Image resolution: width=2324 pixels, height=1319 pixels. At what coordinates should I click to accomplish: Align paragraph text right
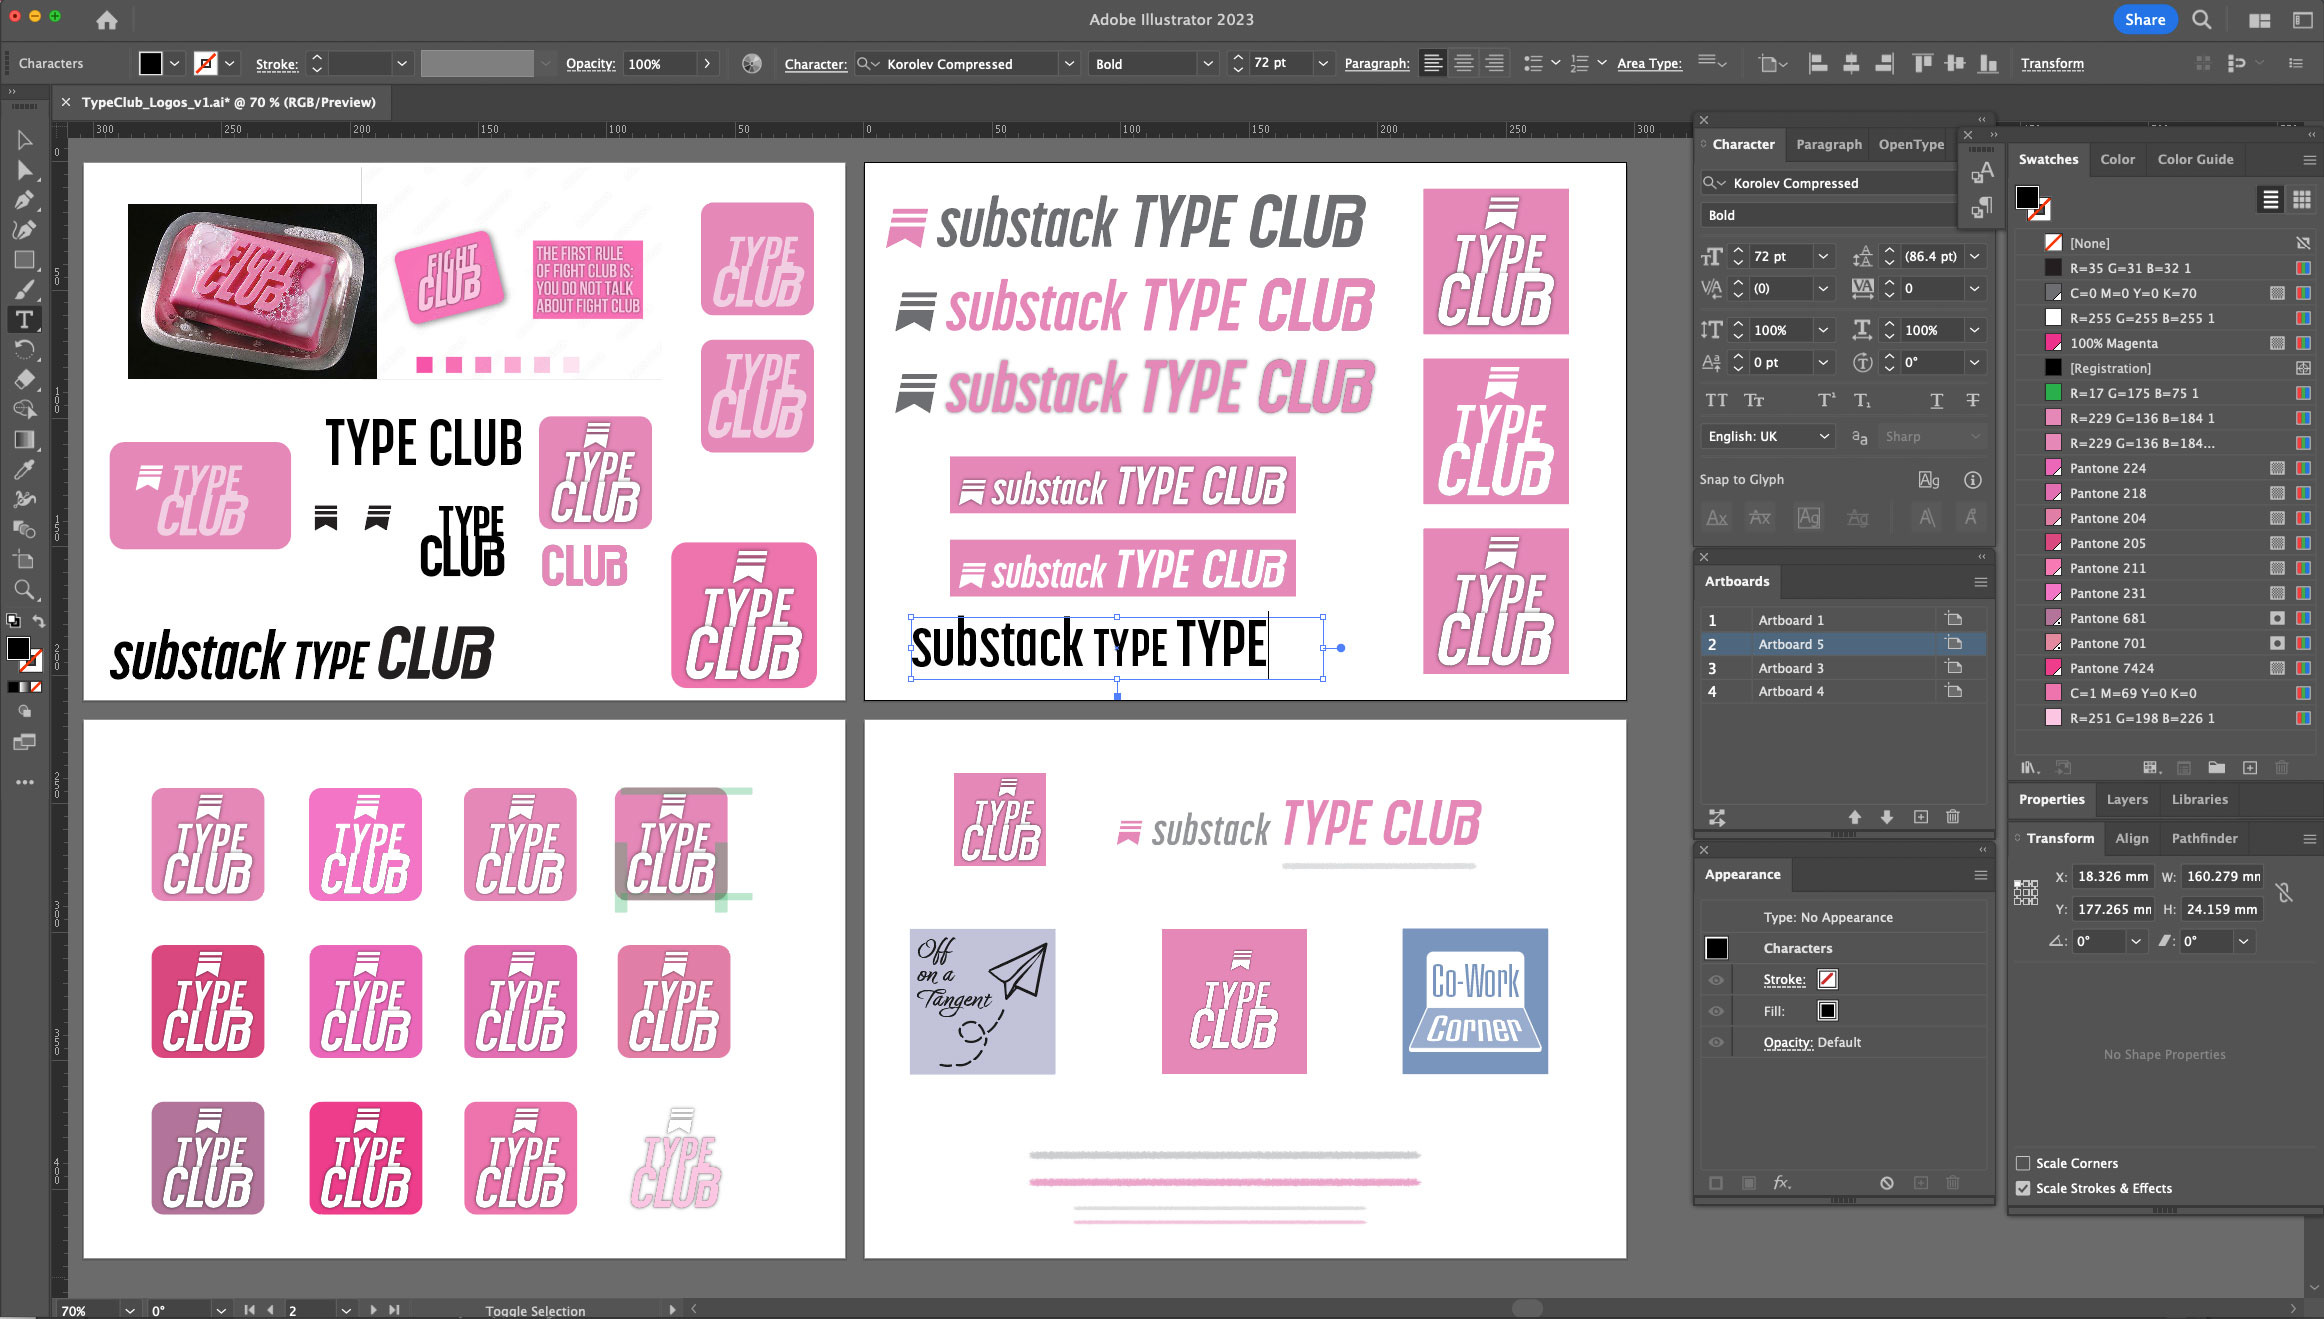(1494, 64)
